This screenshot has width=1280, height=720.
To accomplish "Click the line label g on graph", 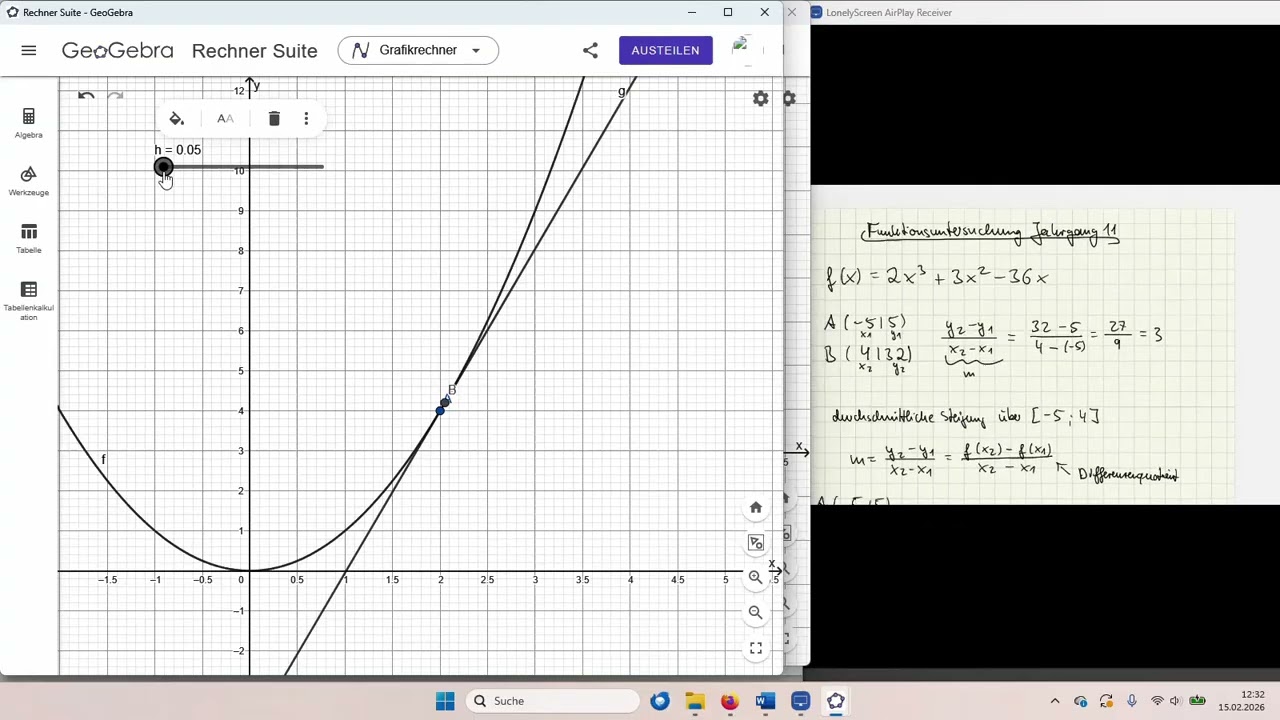I will [621, 92].
